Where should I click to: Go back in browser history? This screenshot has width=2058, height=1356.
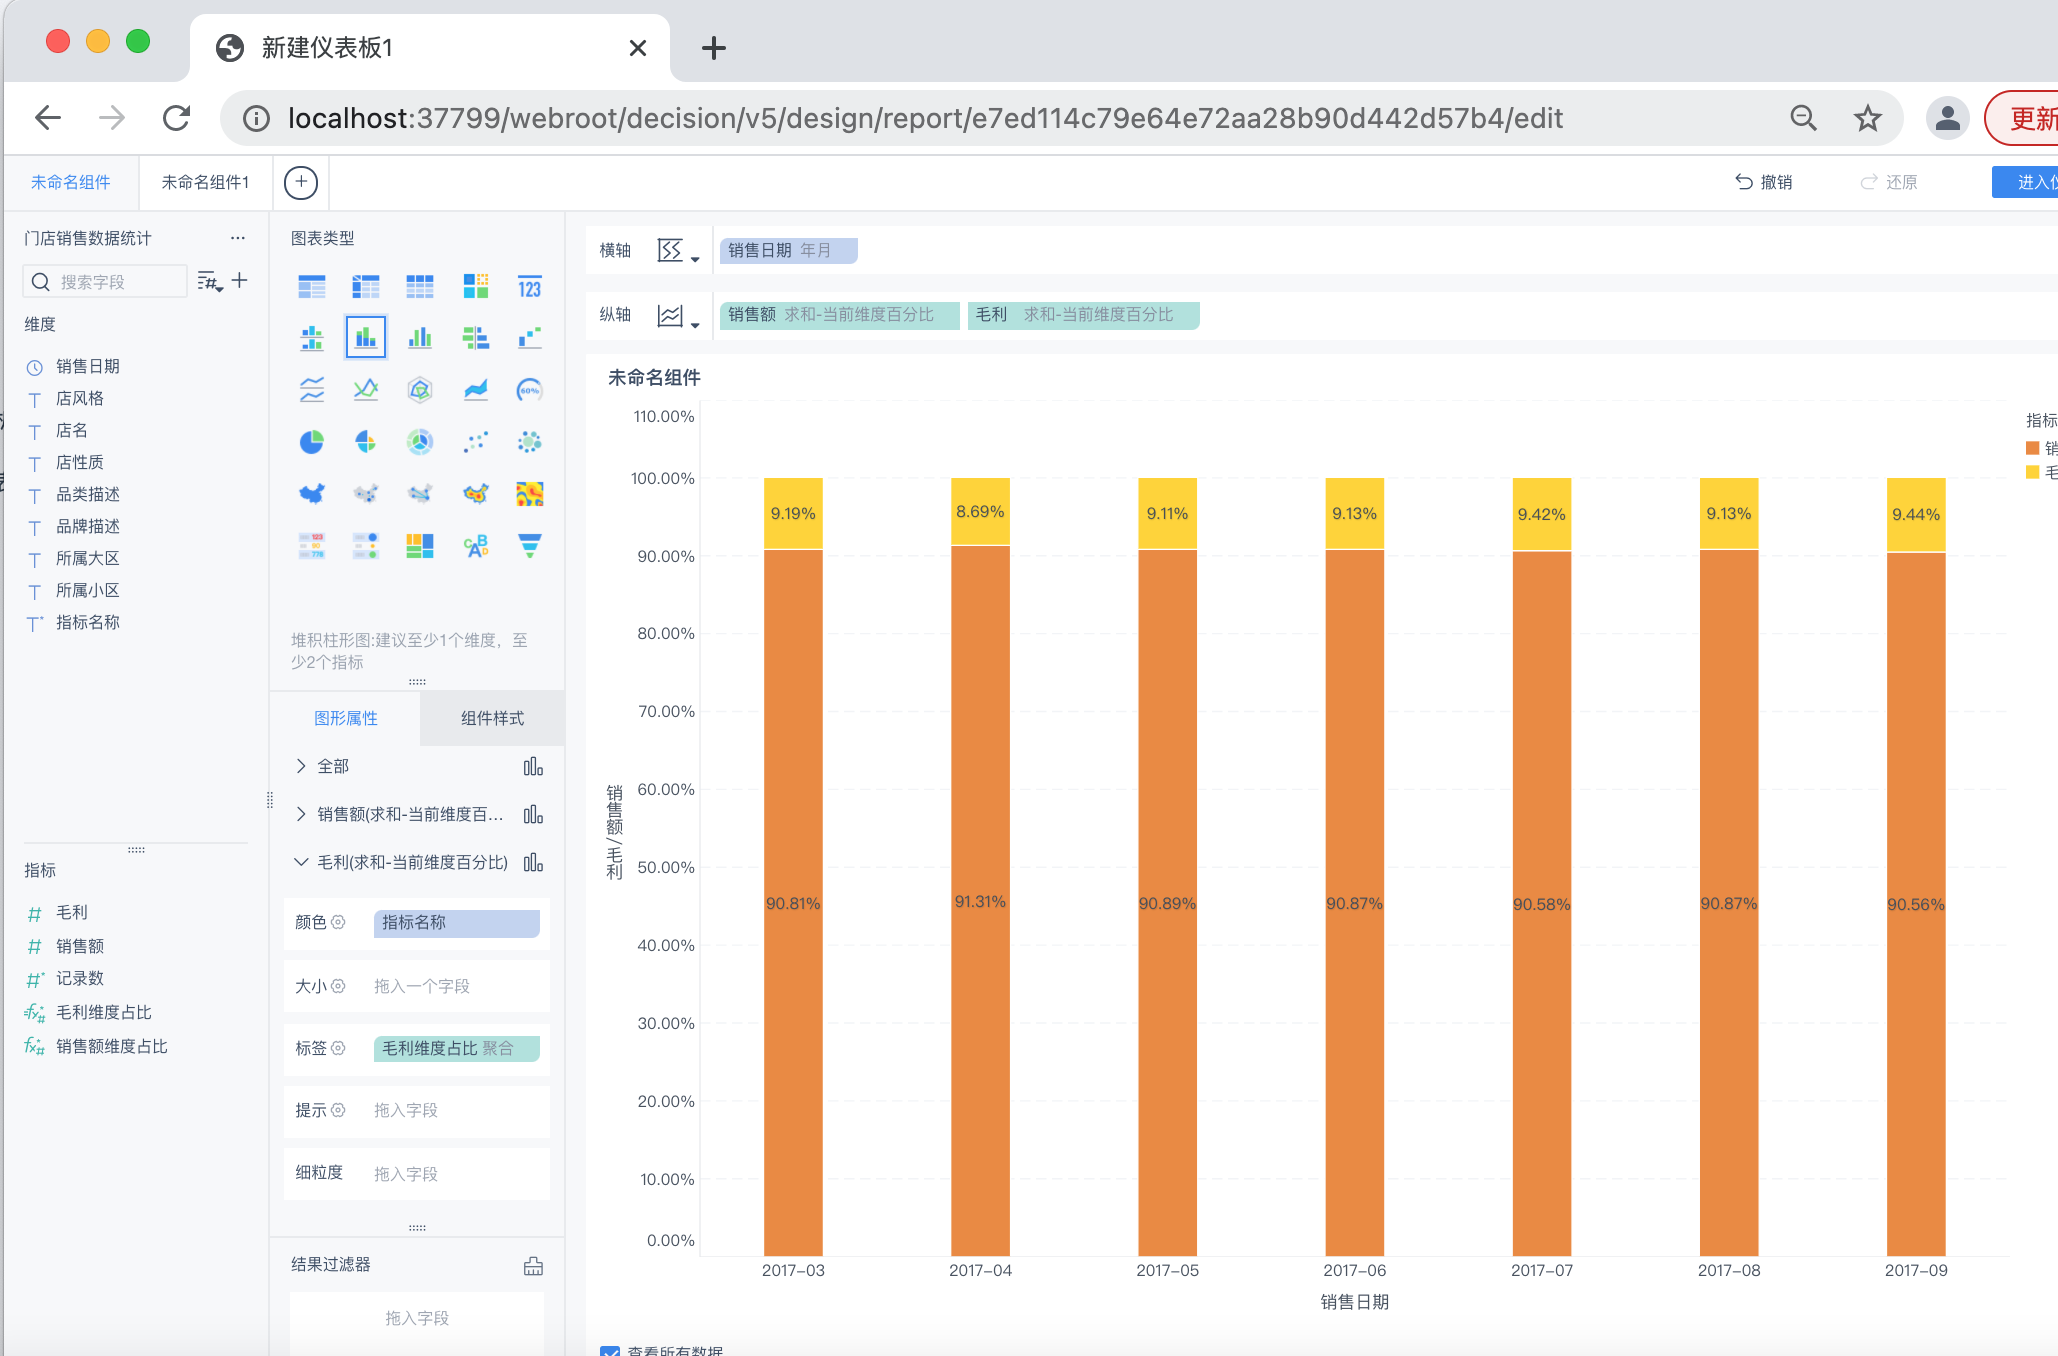[48, 118]
